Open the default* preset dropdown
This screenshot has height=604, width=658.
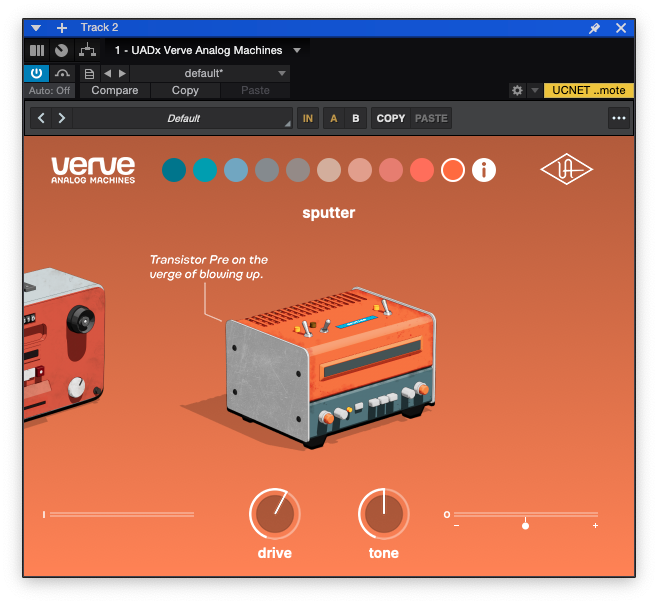tap(210, 73)
